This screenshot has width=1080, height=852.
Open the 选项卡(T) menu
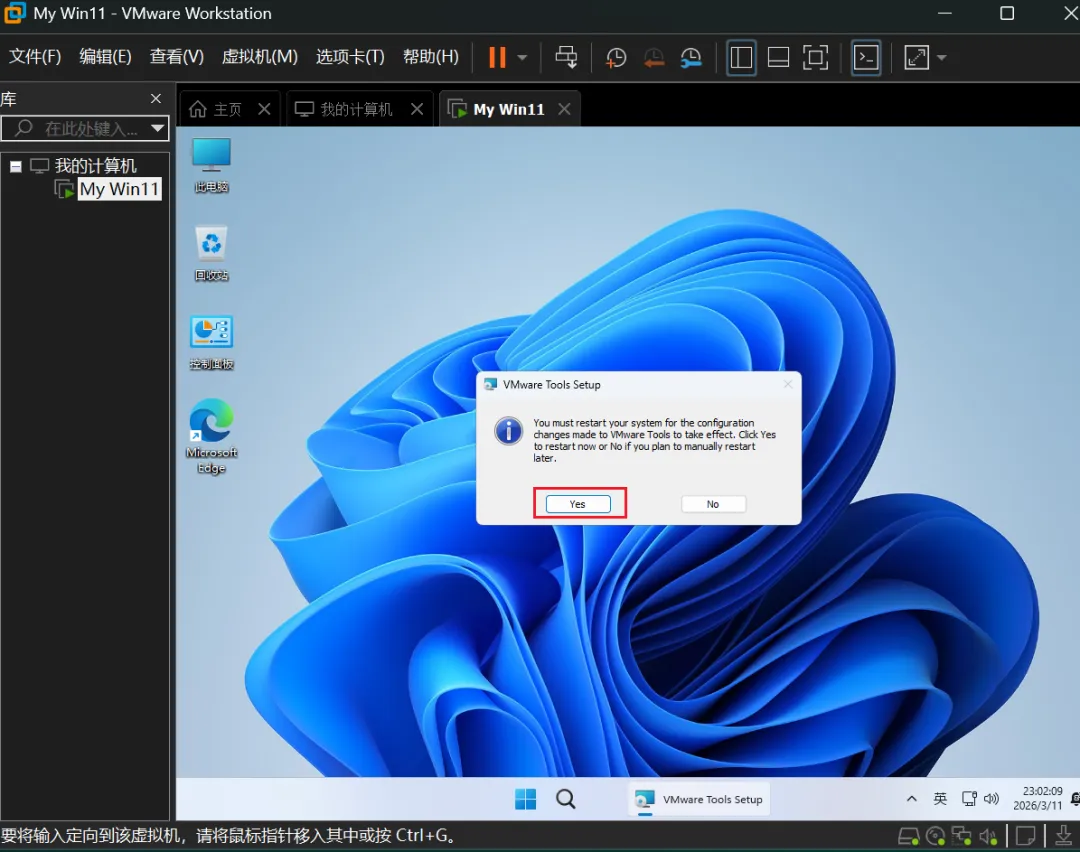350,56
